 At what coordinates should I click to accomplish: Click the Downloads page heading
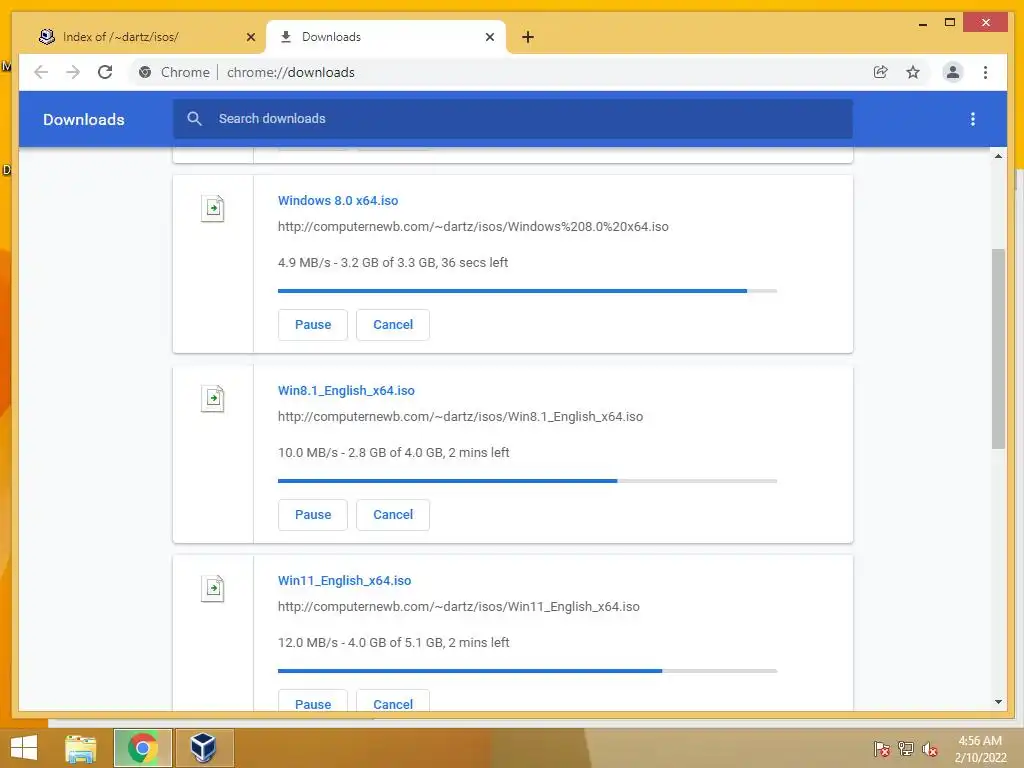[84, 120]
